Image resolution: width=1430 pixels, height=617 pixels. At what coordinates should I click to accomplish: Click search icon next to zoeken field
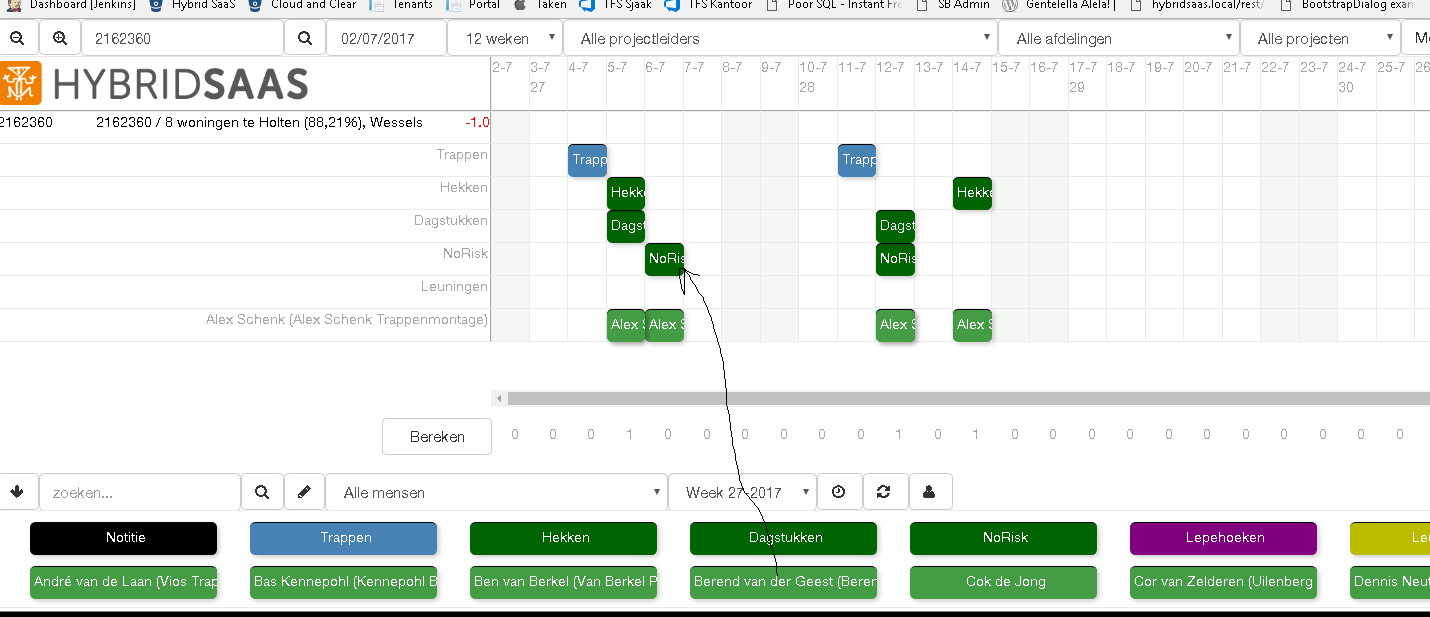[262, 492]
